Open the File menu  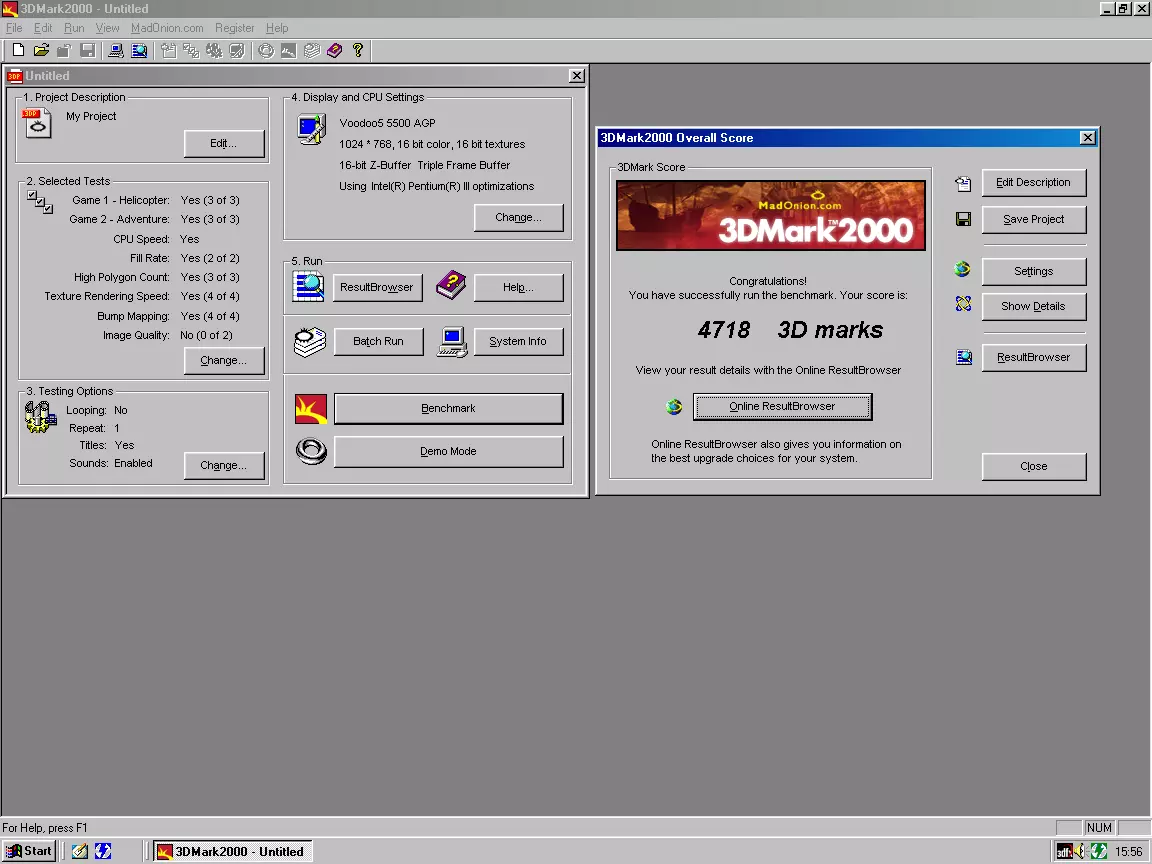(14, 28)
